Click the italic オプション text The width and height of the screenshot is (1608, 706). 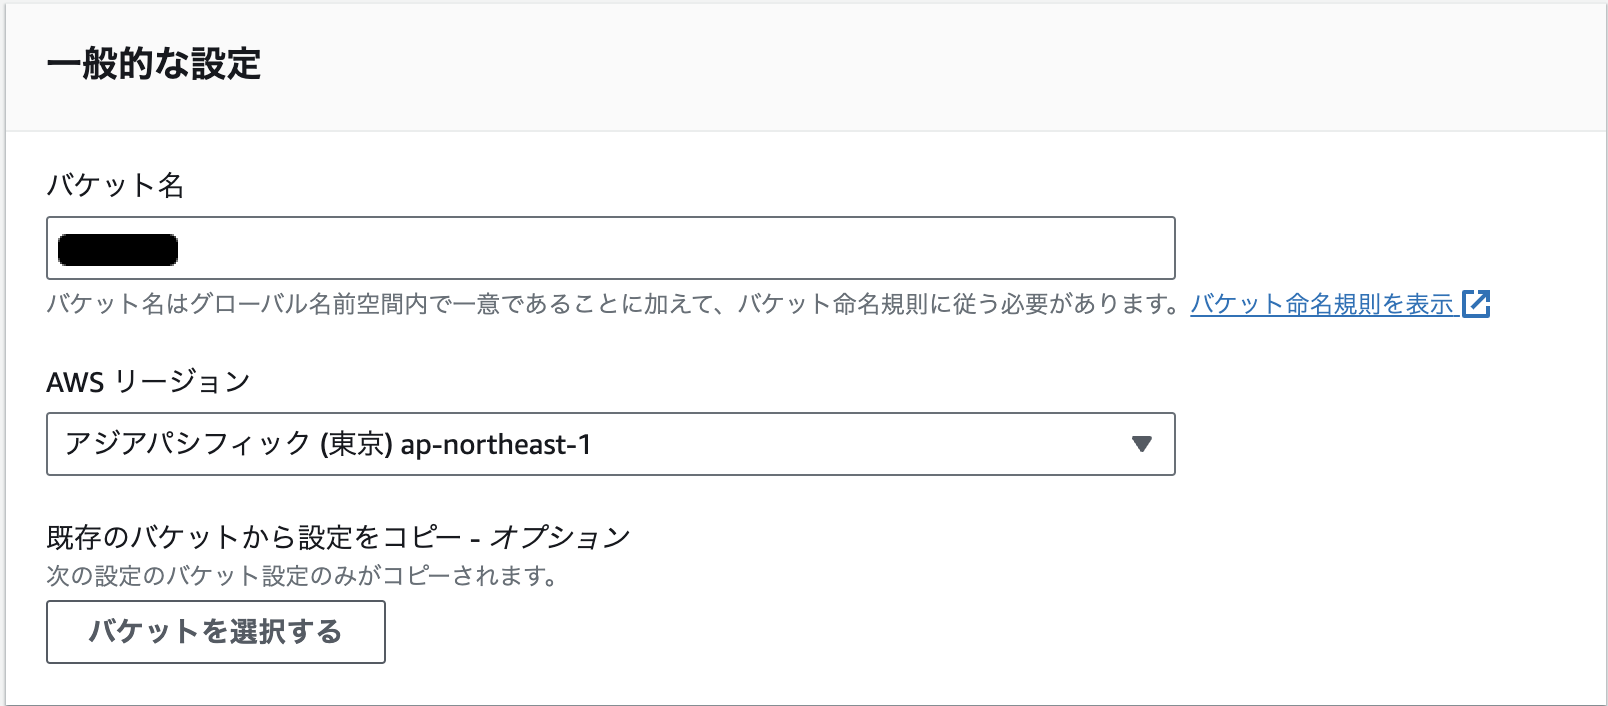(560, 538)
